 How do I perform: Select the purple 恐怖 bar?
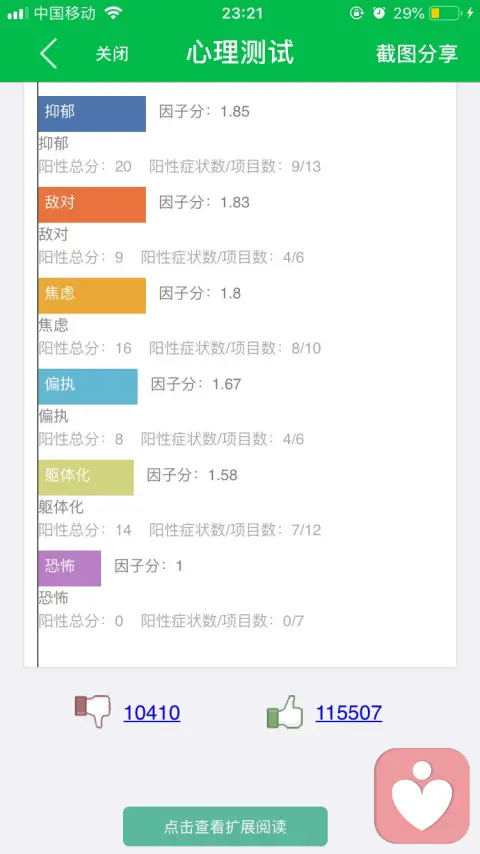[x=70, y=568]
